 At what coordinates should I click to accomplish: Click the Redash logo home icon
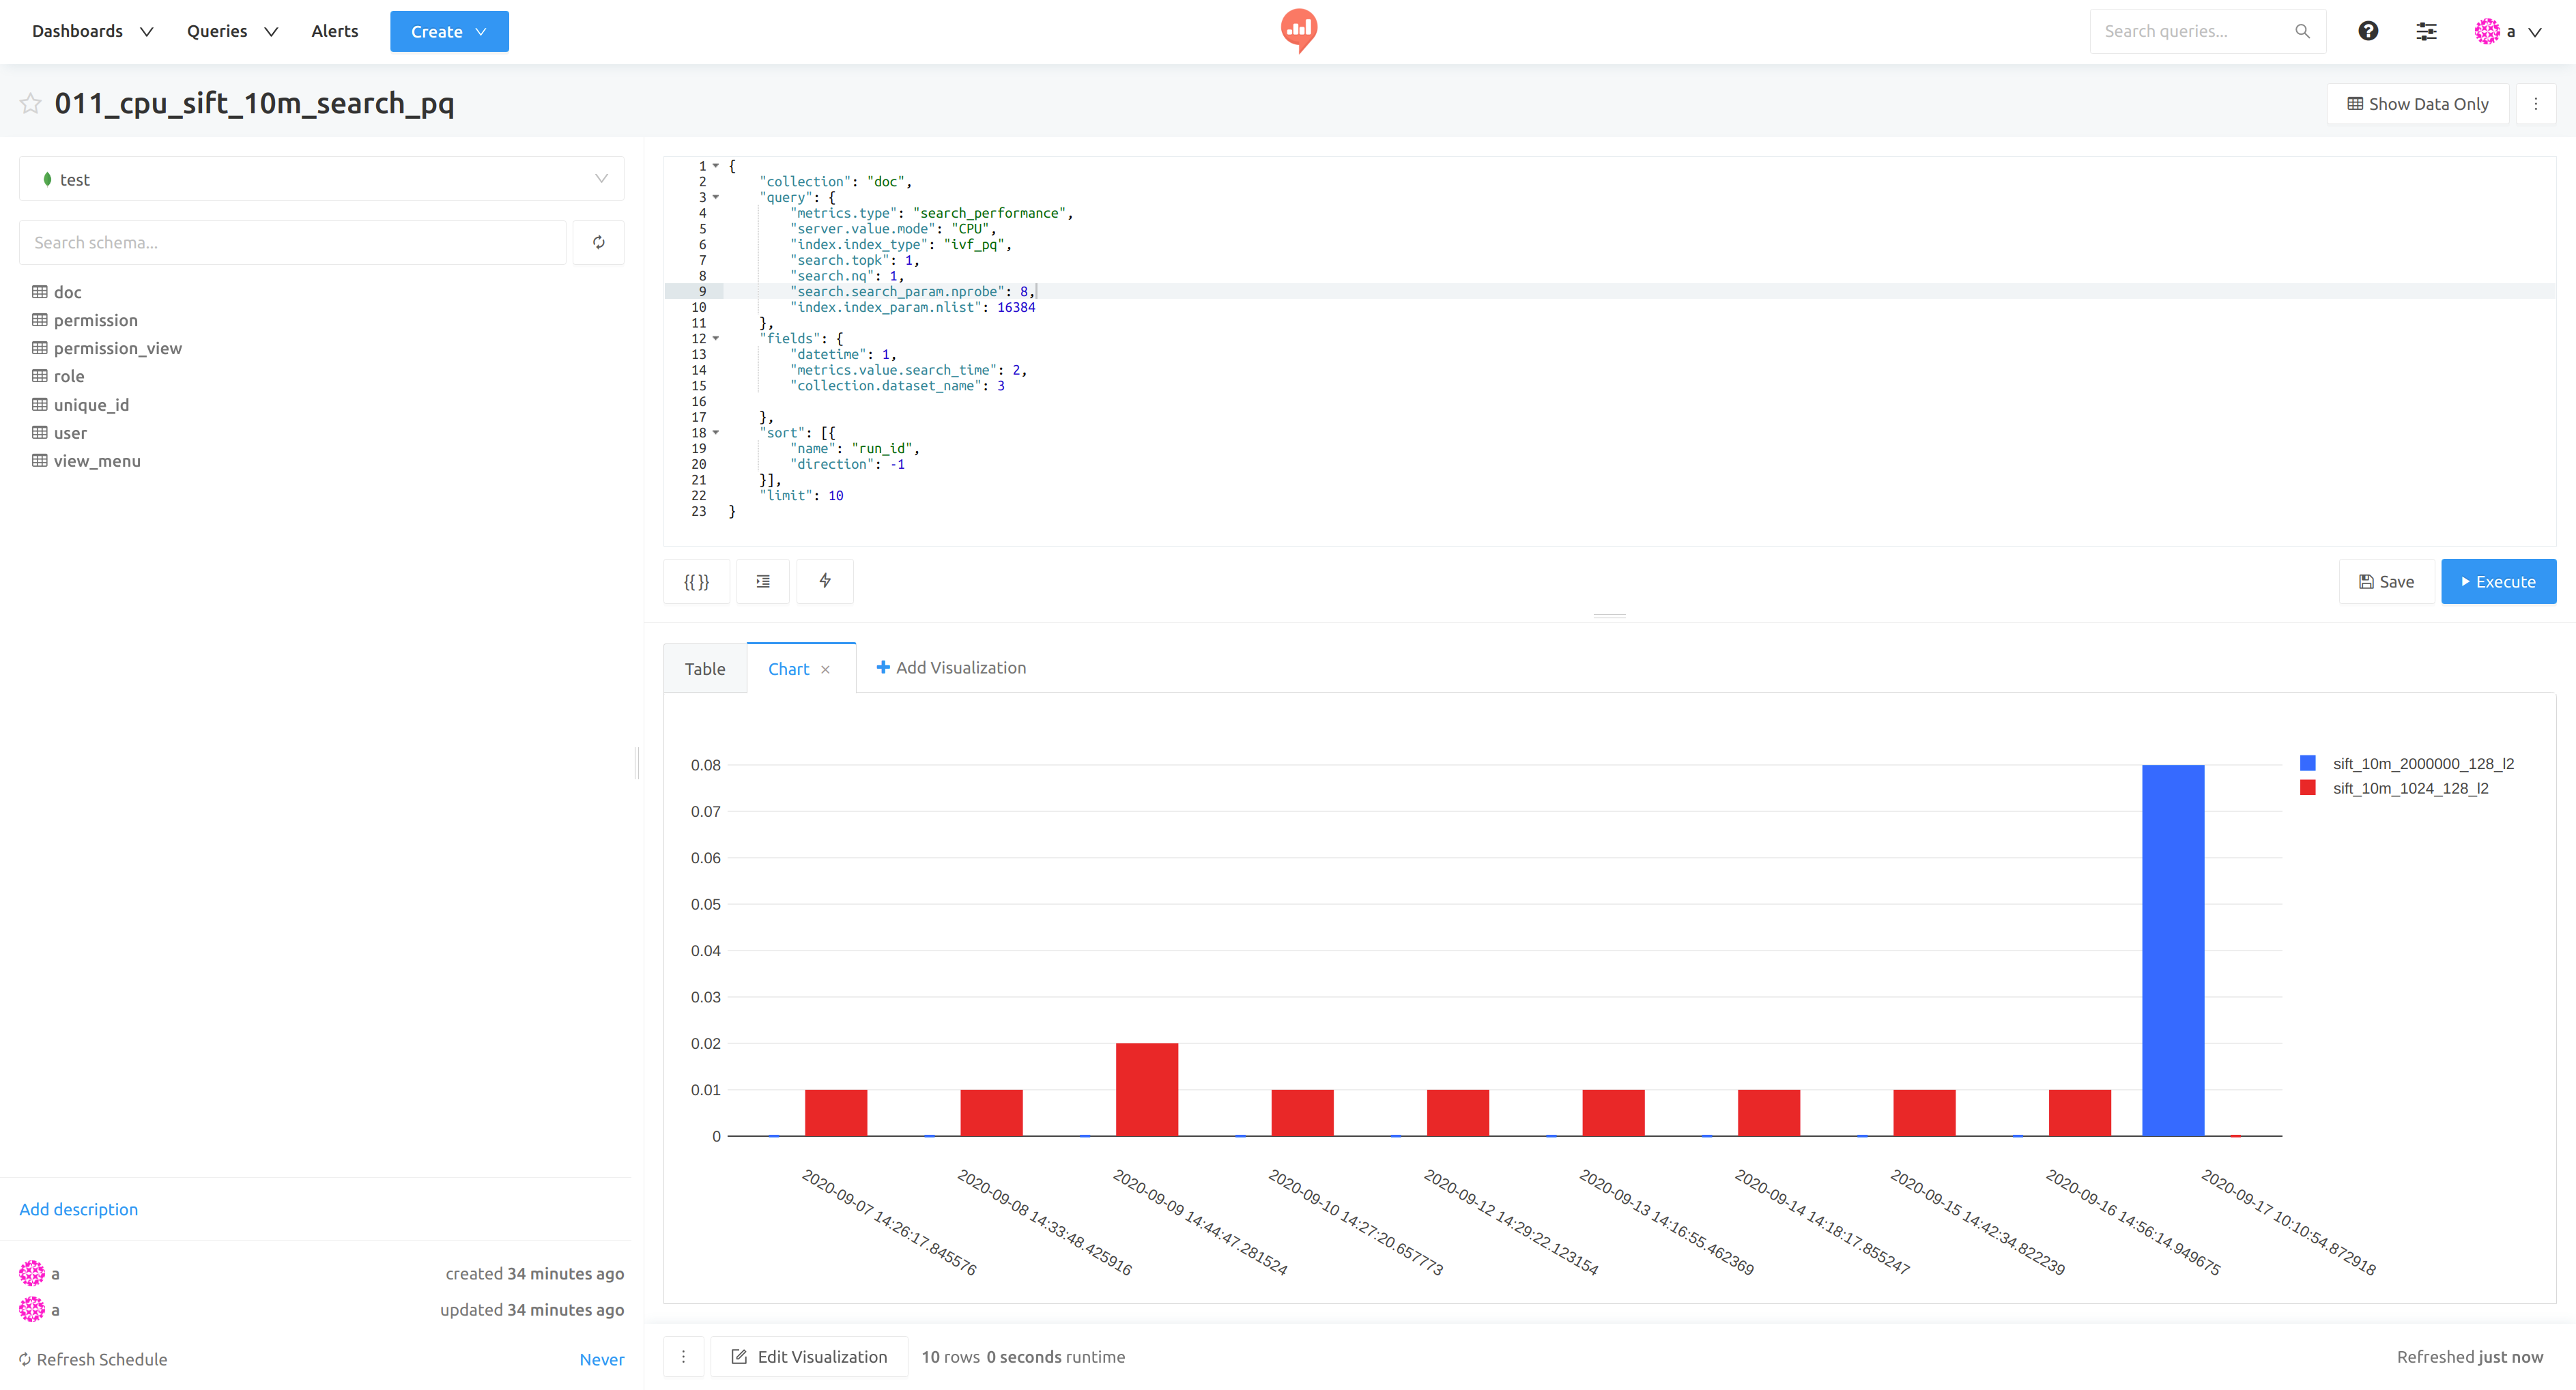[1298, 31]
